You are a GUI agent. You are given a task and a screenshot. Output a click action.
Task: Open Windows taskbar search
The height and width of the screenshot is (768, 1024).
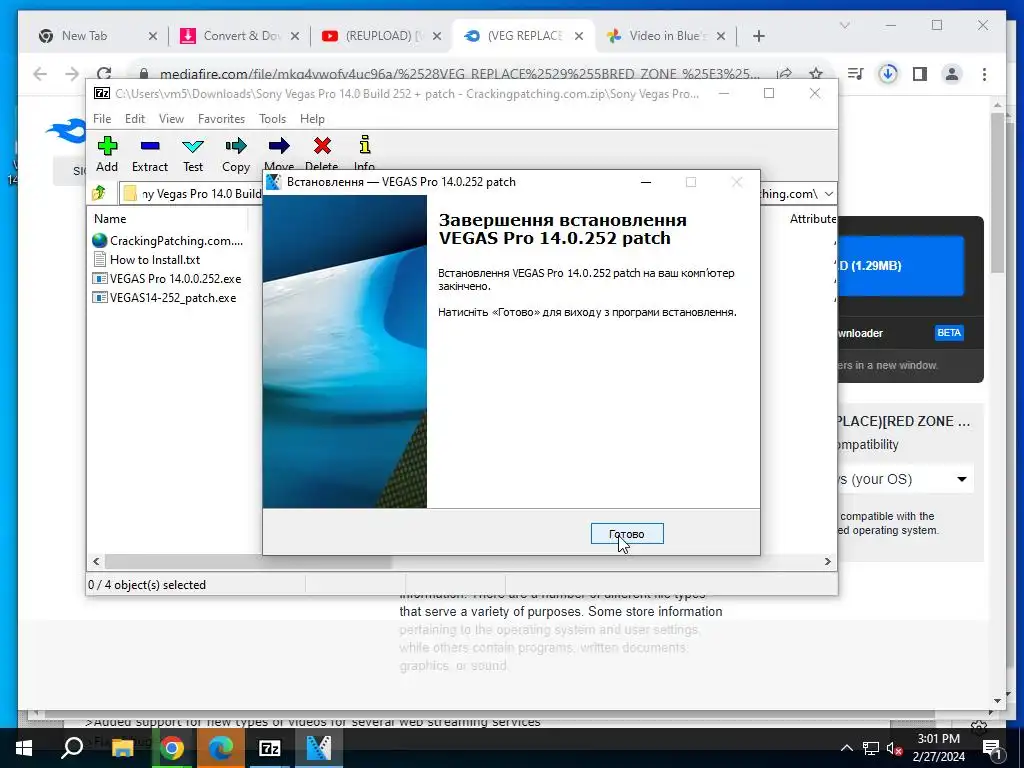pos(72,748)
